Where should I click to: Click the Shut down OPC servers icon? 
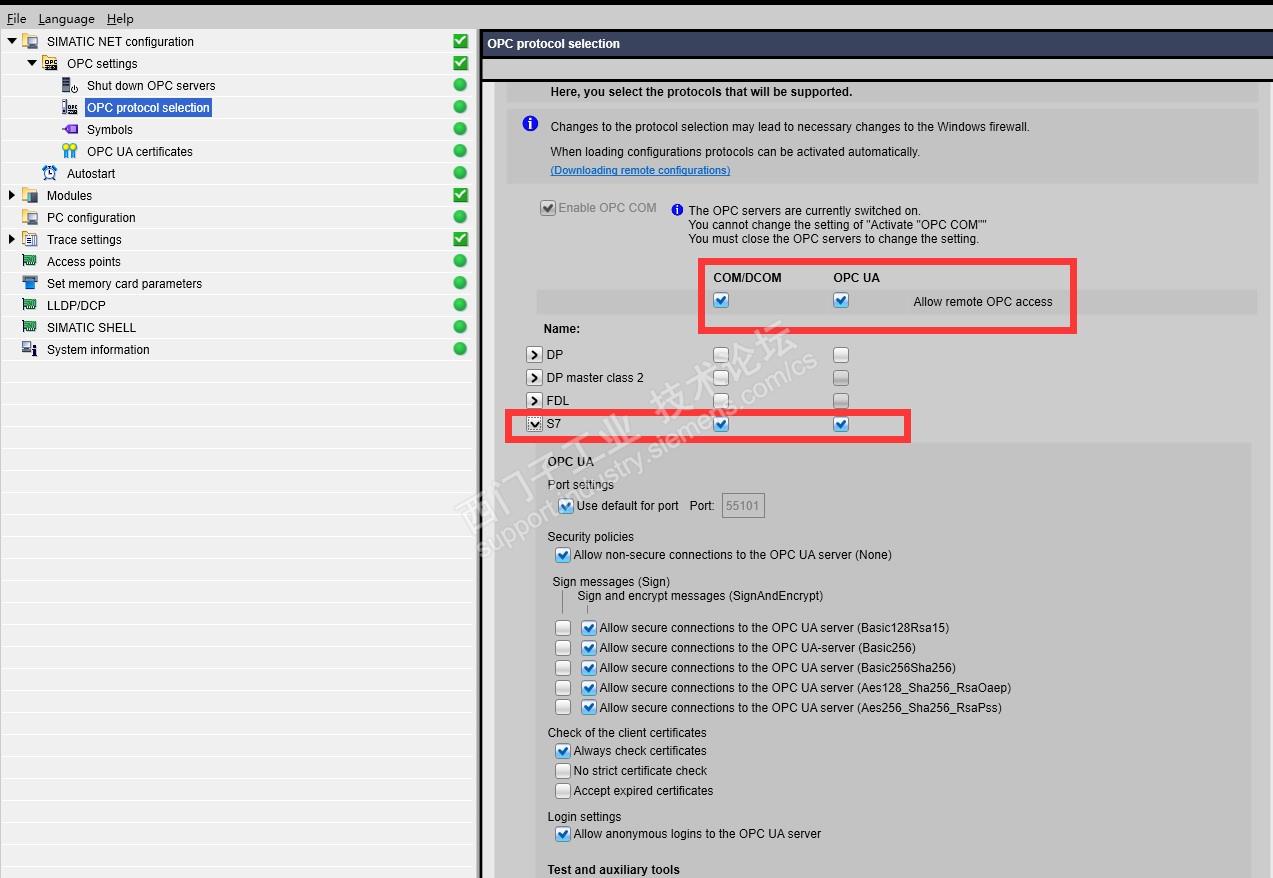[x=70, y=85]
